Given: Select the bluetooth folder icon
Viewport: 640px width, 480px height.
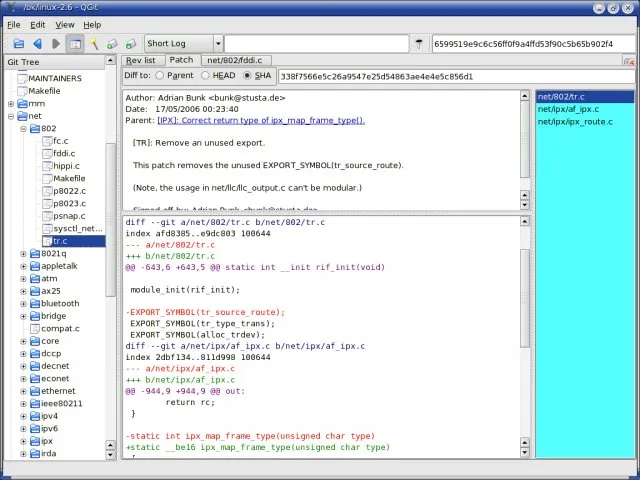Looking at the screenshot, I should (x=34, y=303).
